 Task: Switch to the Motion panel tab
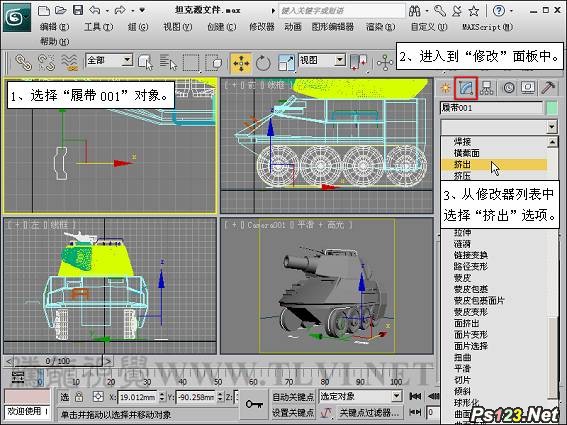508,88
